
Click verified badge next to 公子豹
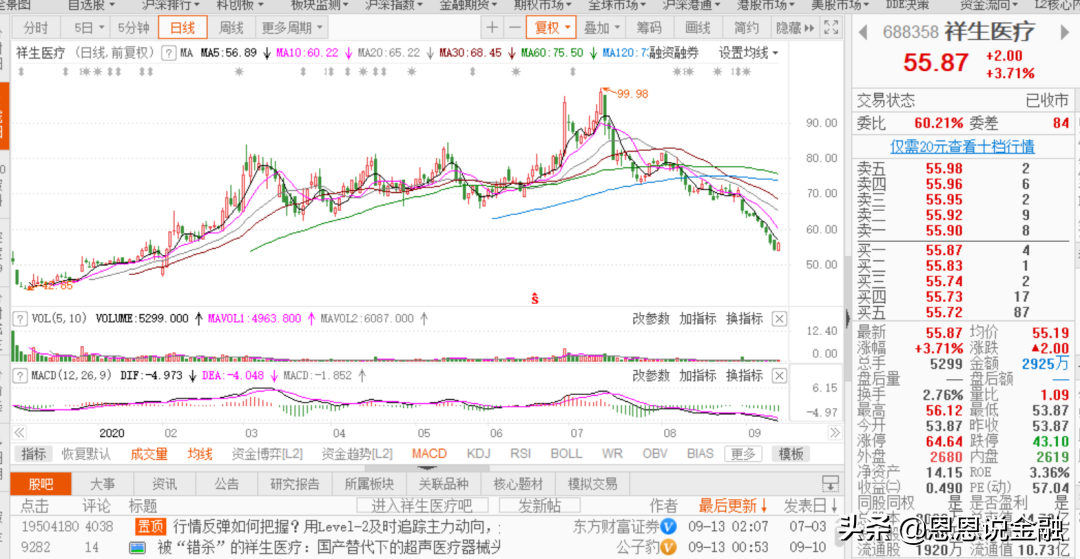pyautogui.click(x=668, y=548)
